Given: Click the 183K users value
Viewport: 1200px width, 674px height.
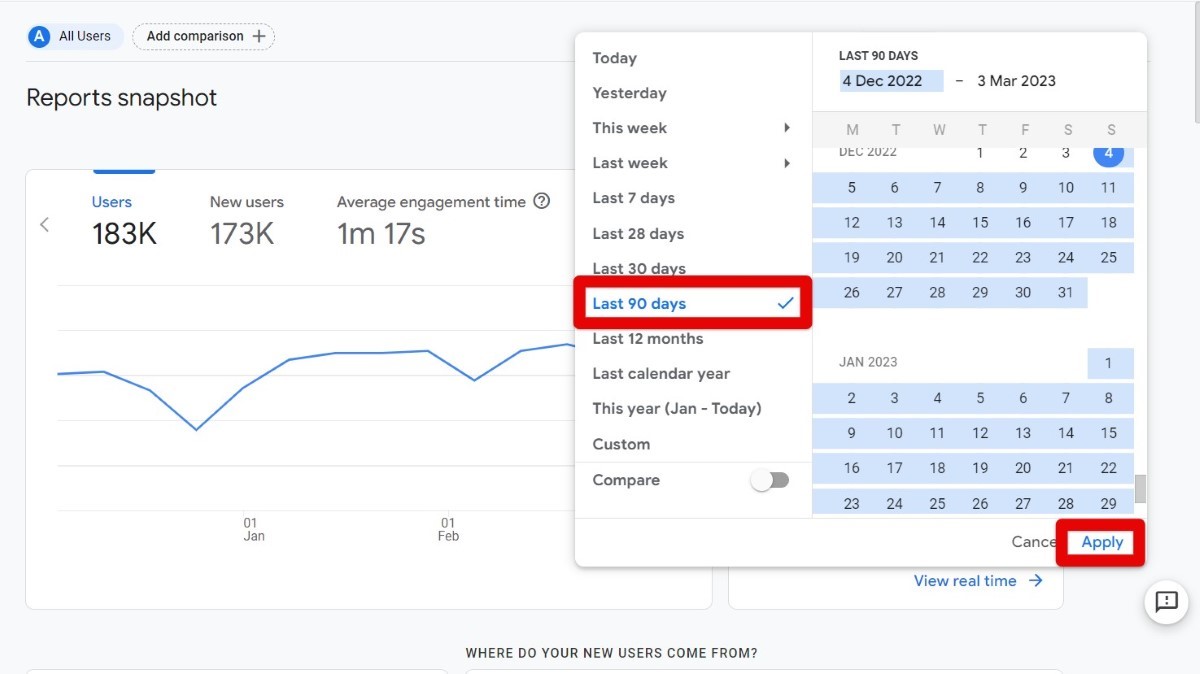Looking at the screenshot, I should click(124, 234).
